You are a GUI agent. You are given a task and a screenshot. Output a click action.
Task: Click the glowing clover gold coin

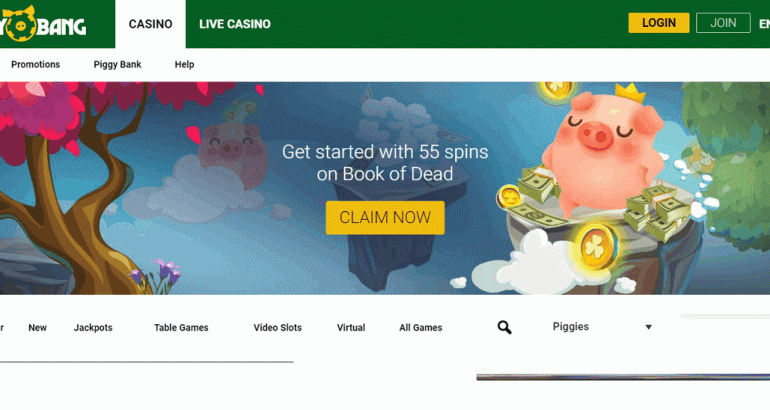tap(596, 246)
